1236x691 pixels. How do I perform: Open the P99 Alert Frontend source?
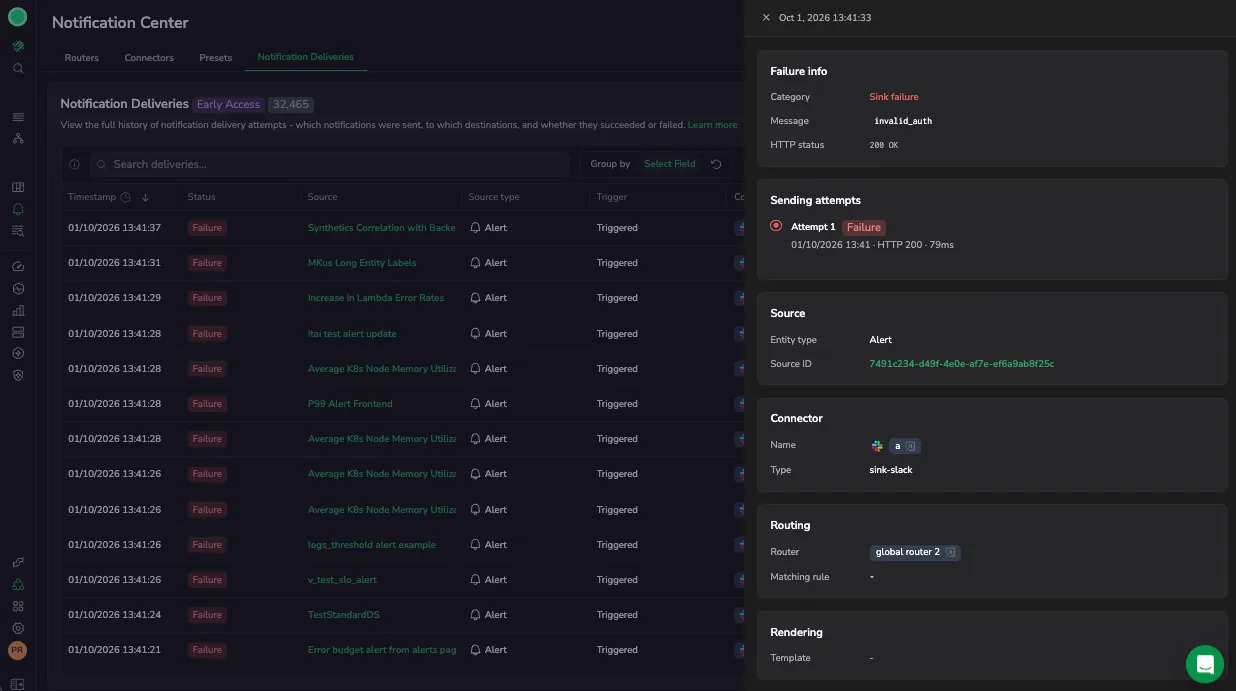(x=350, y=404)
